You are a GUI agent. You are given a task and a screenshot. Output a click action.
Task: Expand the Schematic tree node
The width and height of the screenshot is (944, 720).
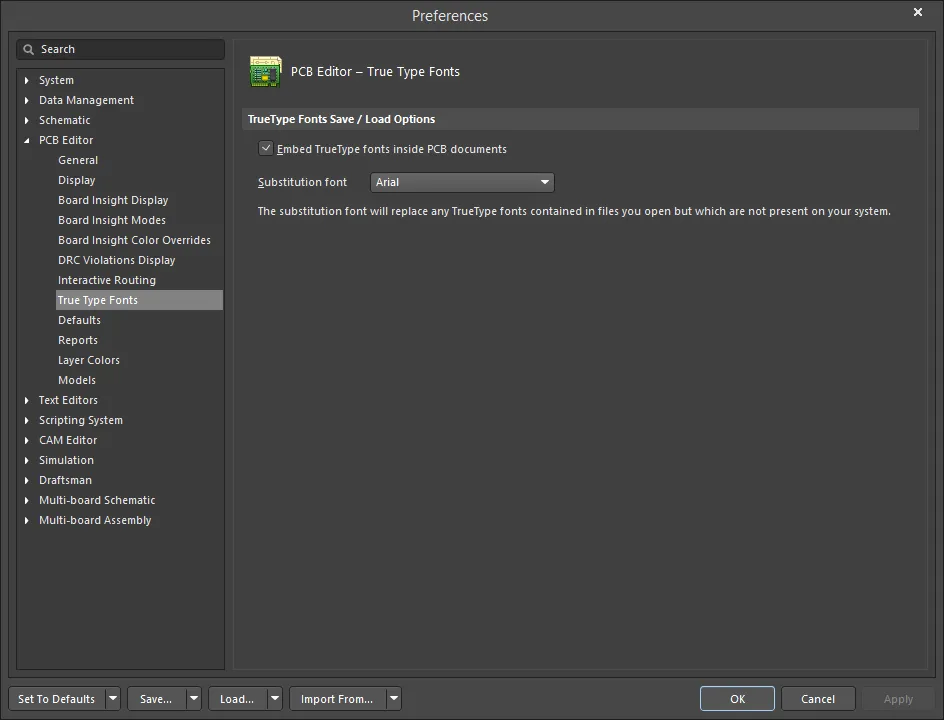pyautogui.click(x=26, y=120)
